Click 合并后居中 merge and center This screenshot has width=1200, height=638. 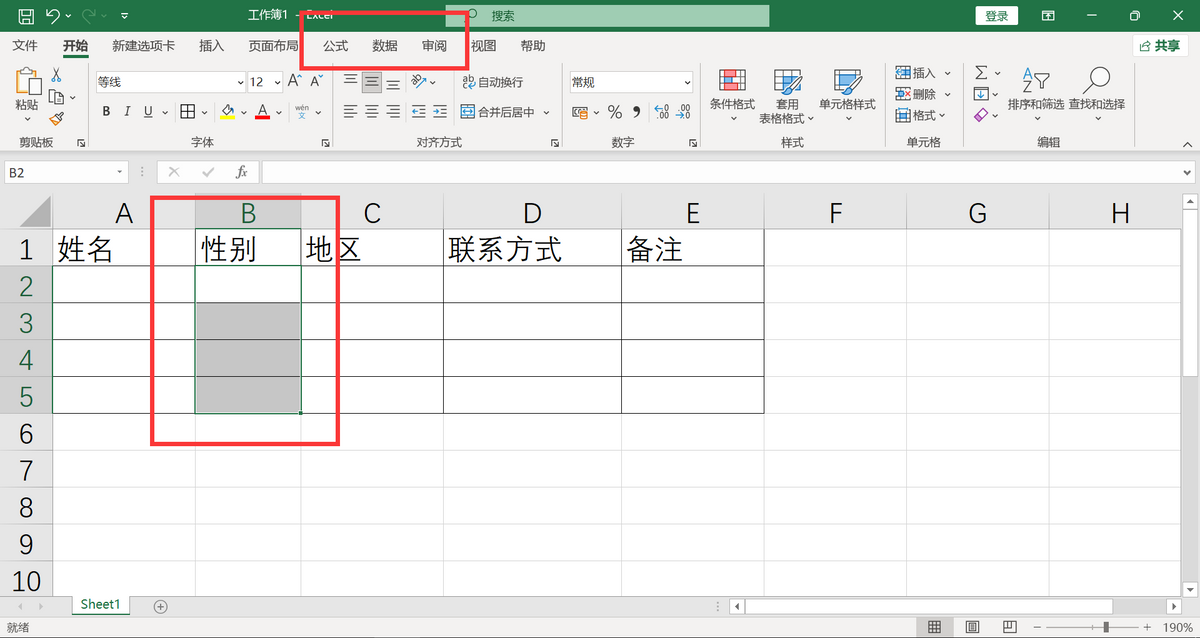pos(498,112)
